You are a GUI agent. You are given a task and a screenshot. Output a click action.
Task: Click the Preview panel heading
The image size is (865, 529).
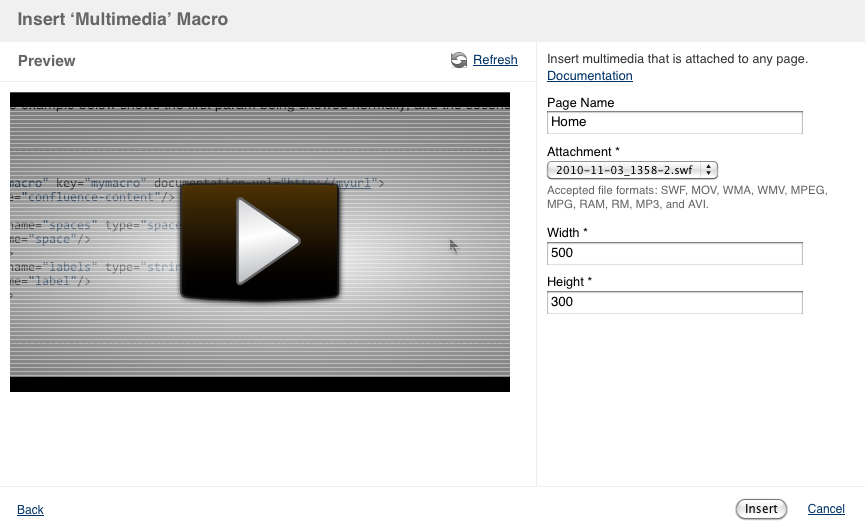coord(47,61)
